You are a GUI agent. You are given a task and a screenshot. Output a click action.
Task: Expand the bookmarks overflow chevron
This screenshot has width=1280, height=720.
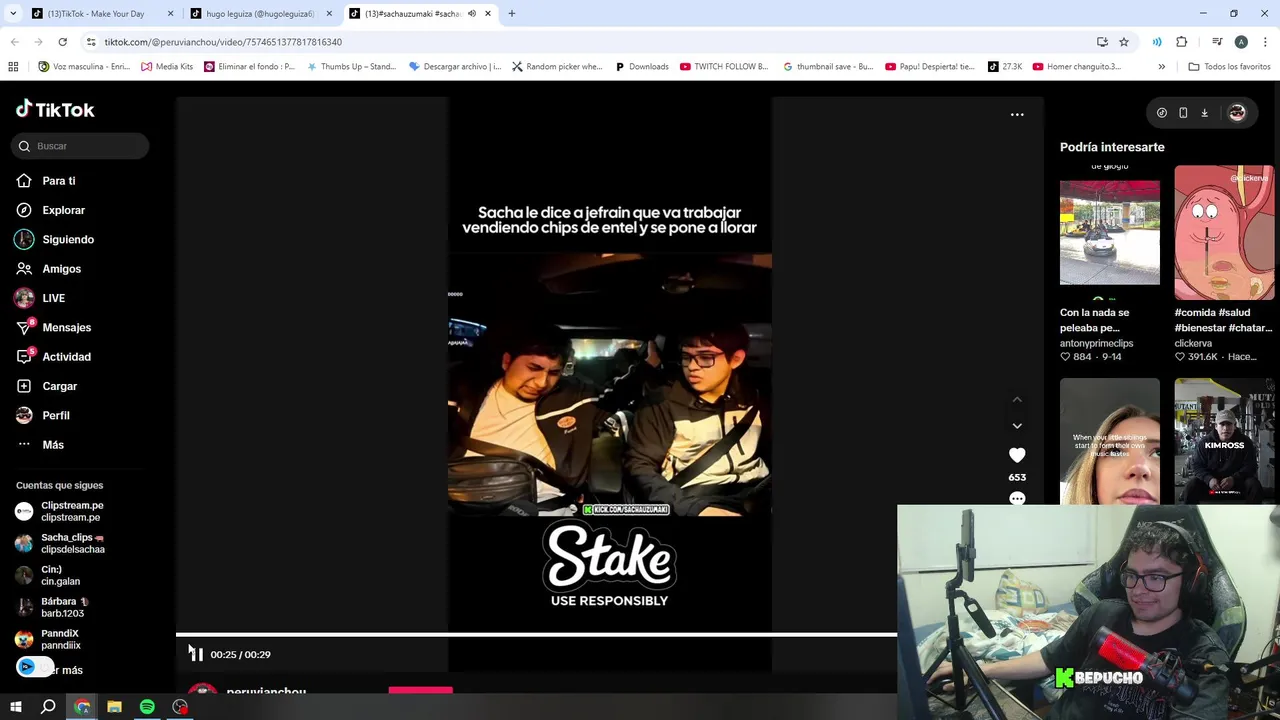[1161, 67]
